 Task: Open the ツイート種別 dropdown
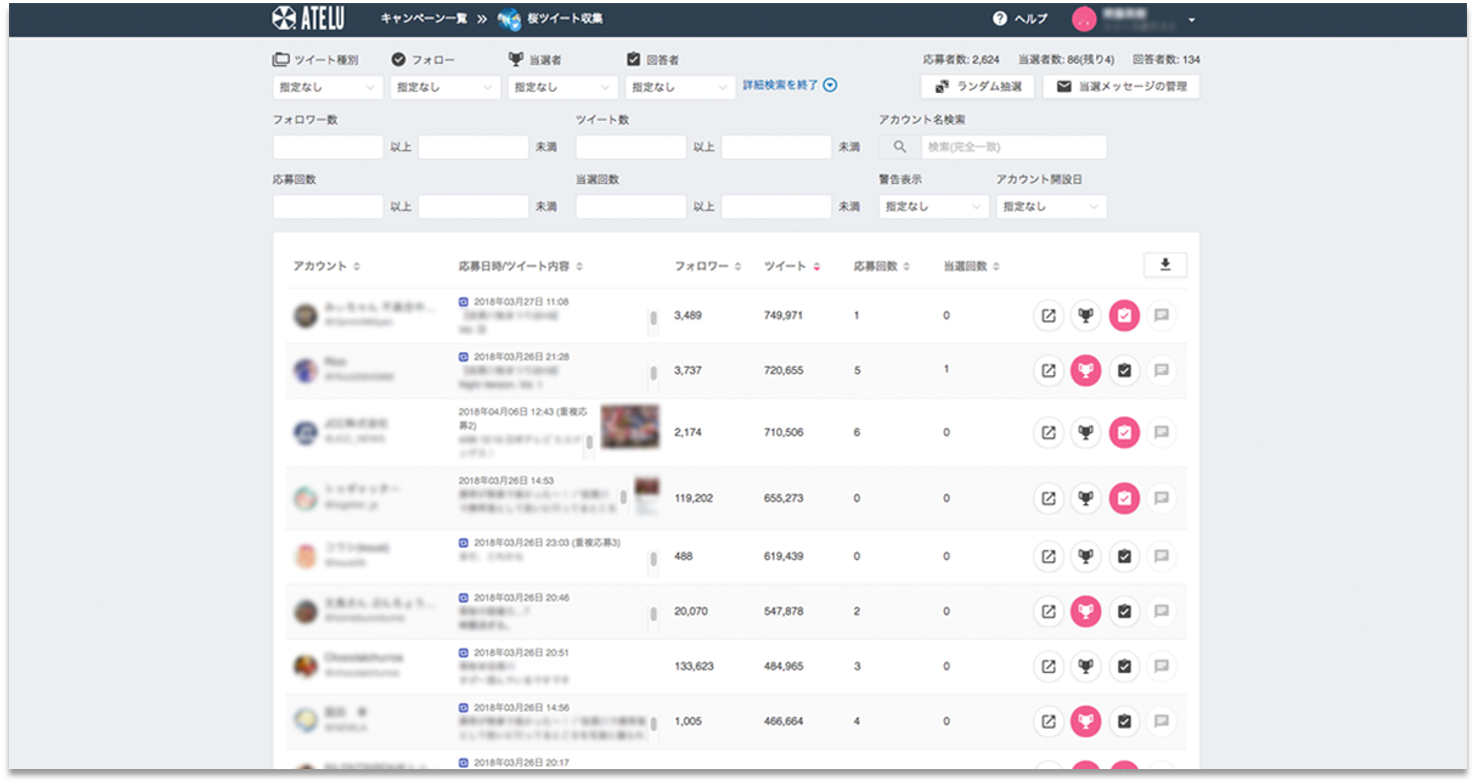328,88
